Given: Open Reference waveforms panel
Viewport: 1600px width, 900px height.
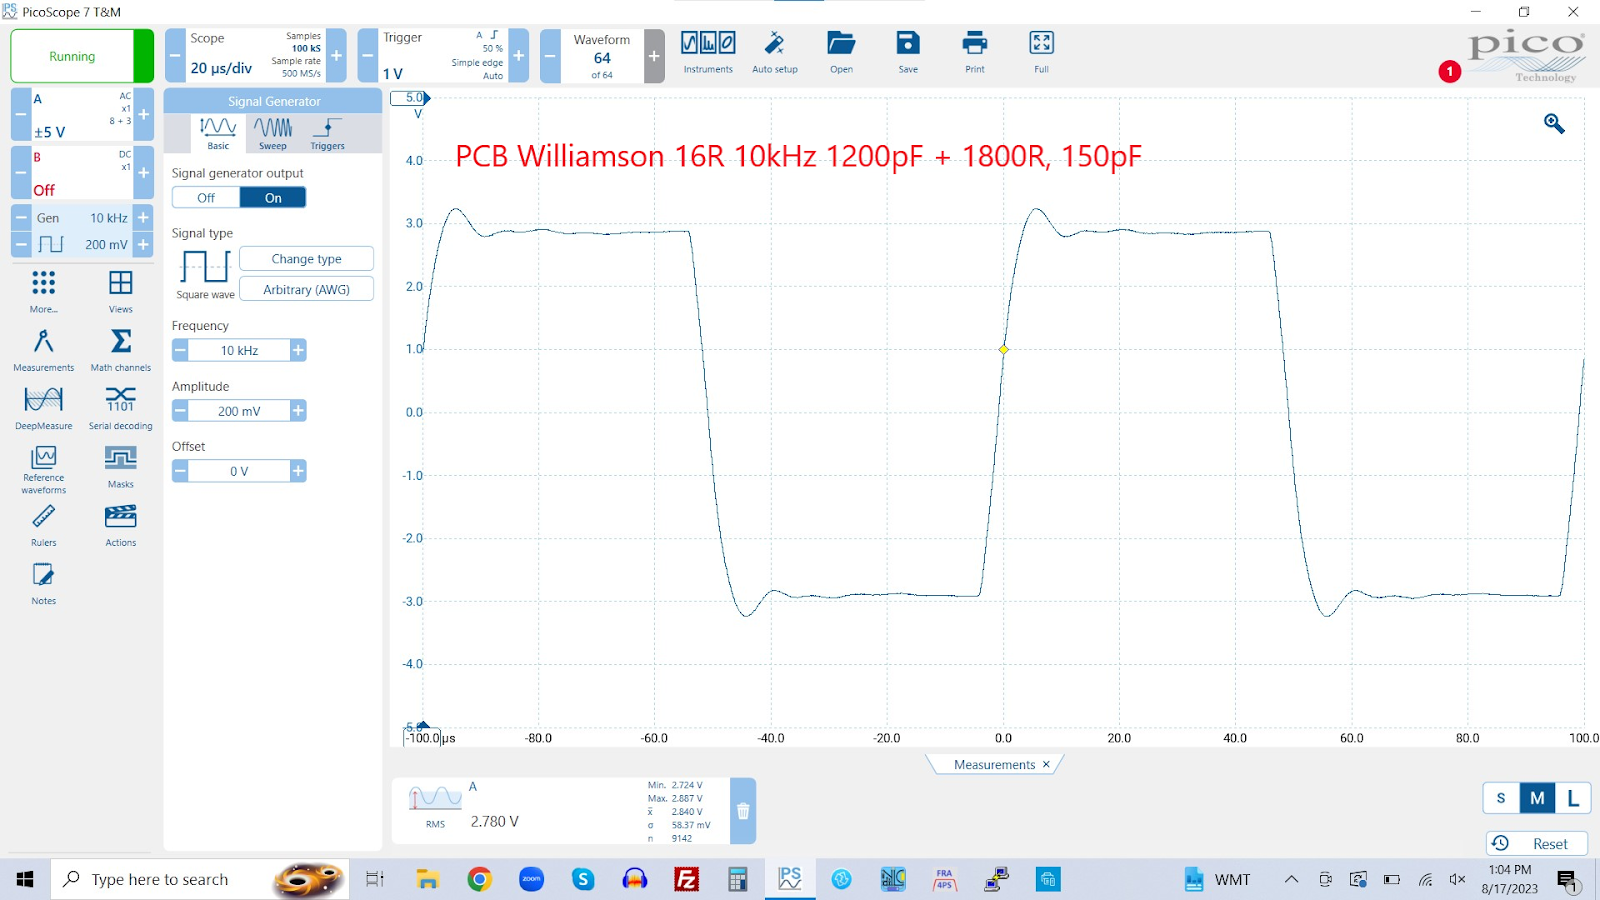Looking at the screenshot, I should coord(43,466).
